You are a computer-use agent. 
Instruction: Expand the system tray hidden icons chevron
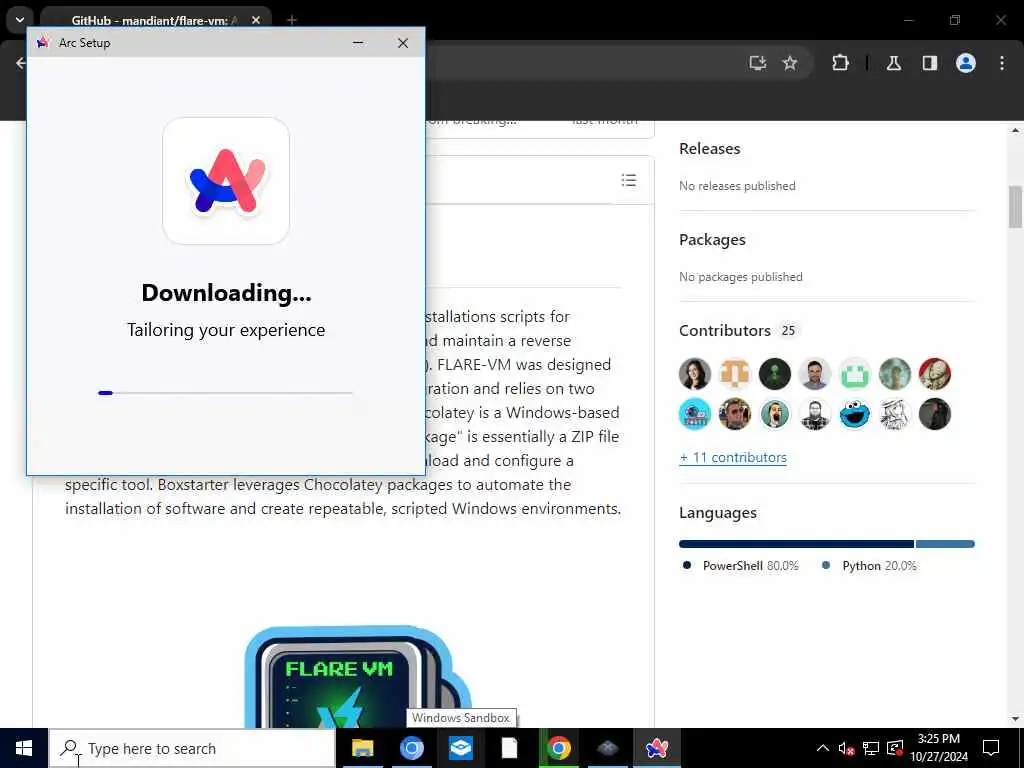[x=822, y=748]
